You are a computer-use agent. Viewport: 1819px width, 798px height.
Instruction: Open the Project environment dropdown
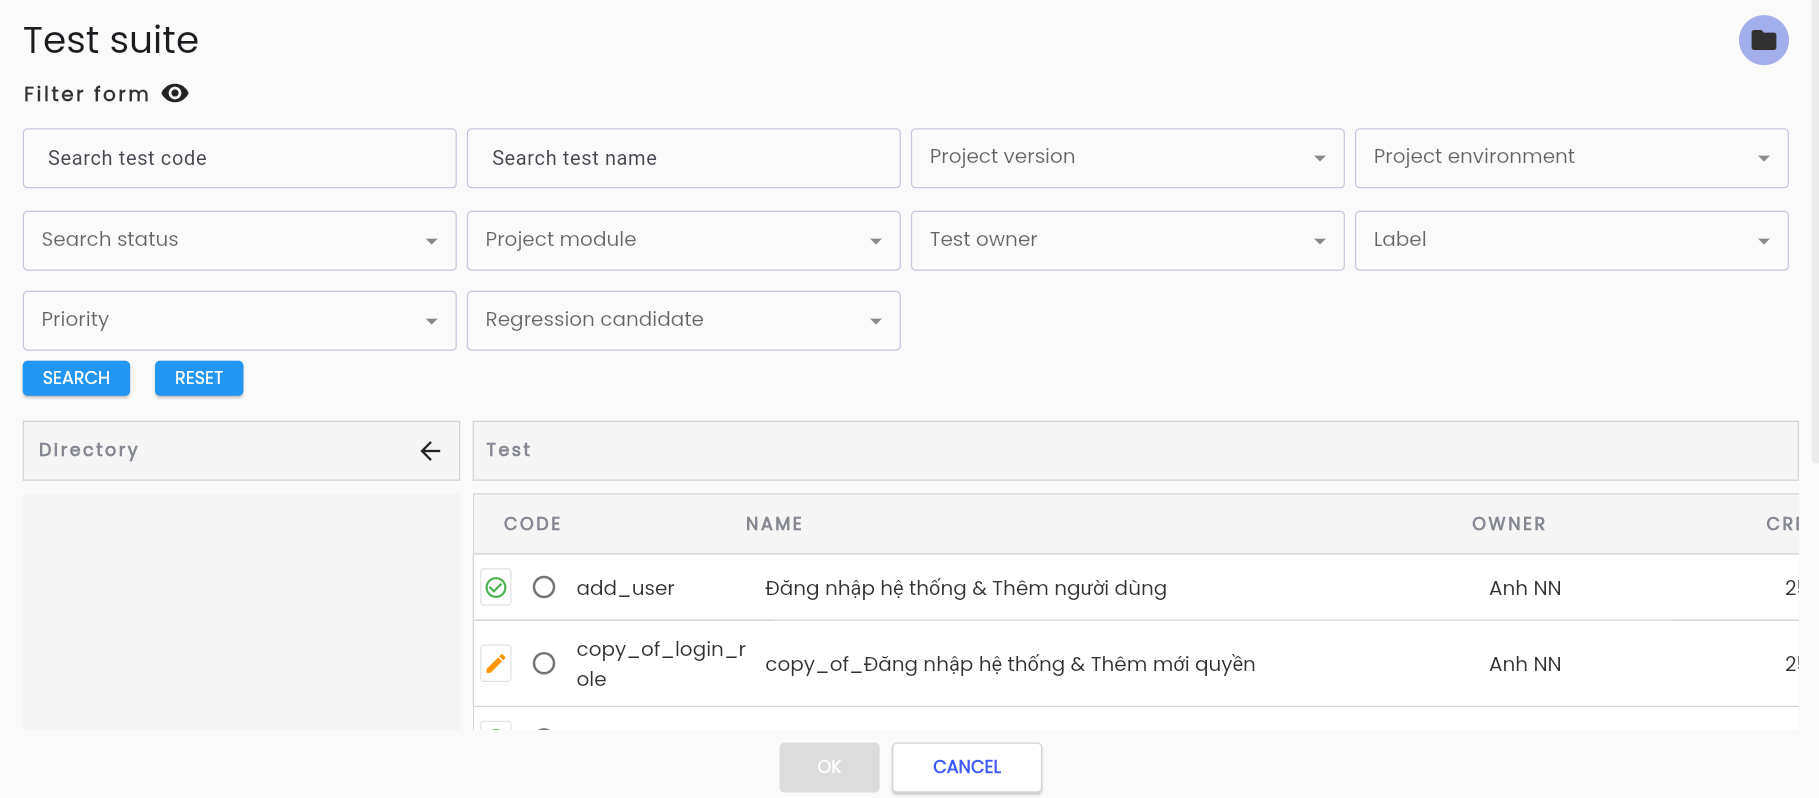pos(1571,158)
